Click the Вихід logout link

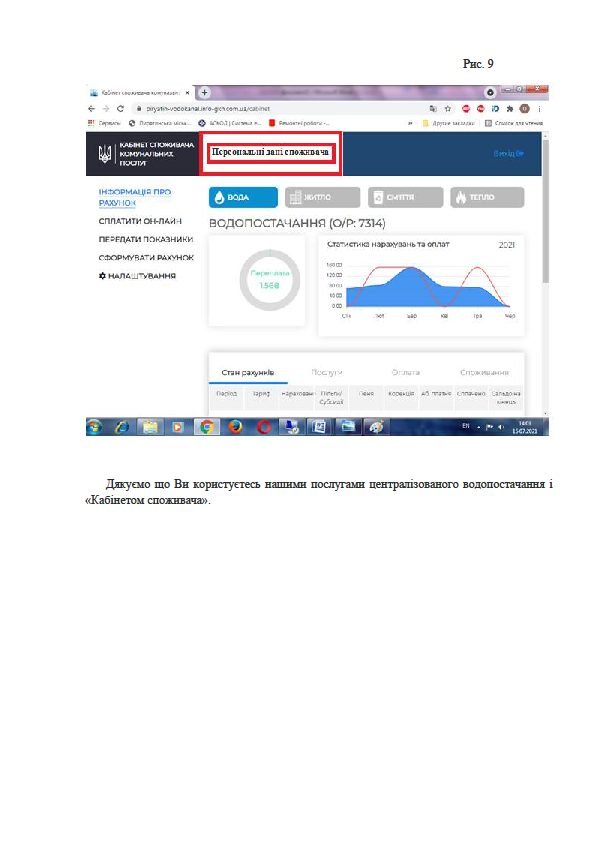click(508, 154)
